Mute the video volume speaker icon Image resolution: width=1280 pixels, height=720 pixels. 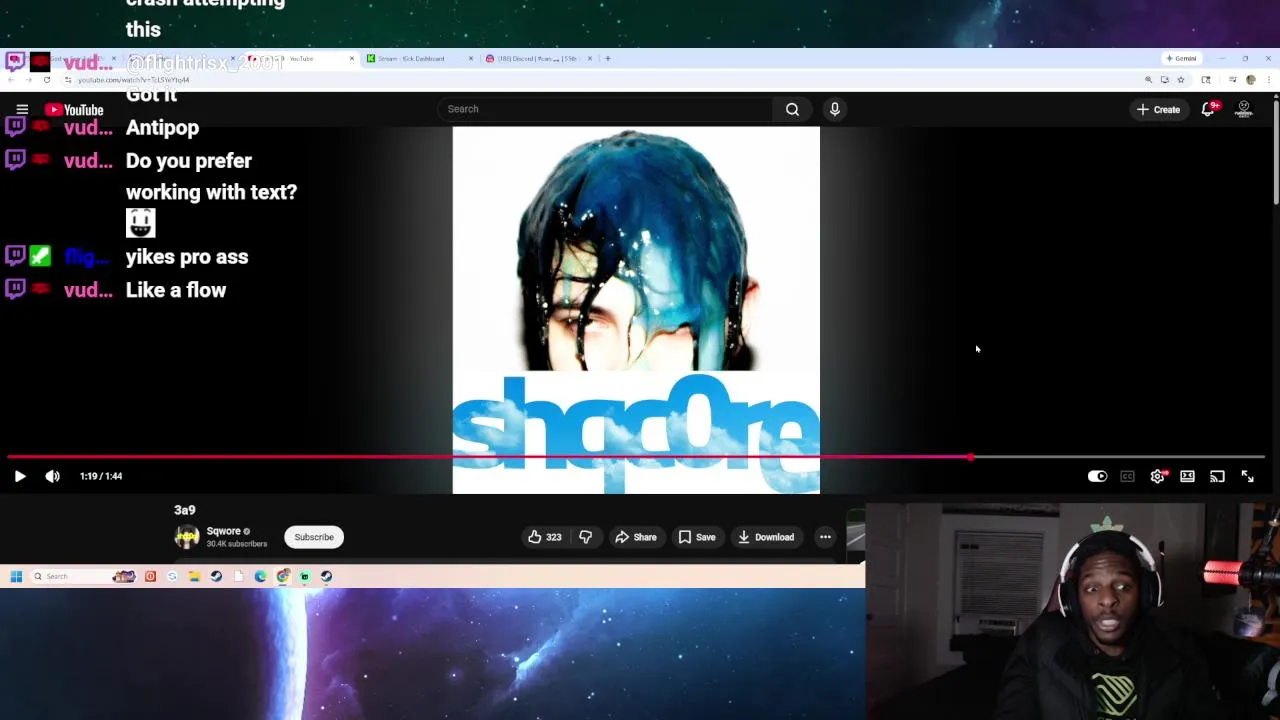click(x=52, y=477)
